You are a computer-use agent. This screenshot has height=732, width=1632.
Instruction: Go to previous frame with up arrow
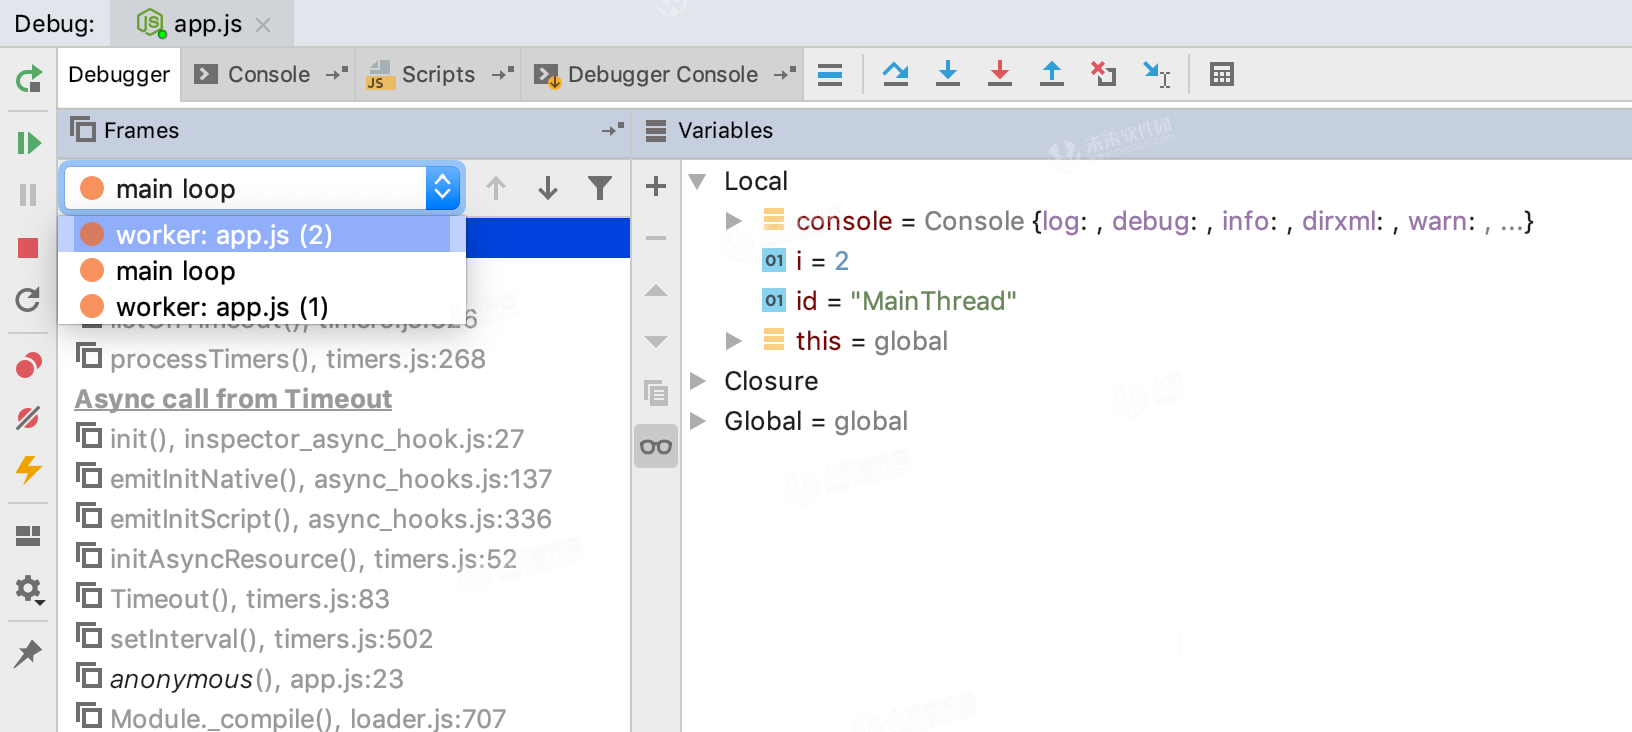tap(496, 188)
